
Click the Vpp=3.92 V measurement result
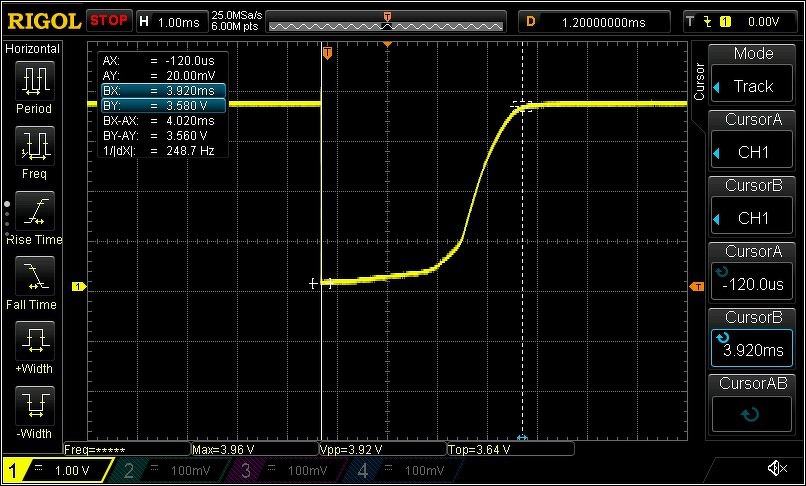click(x=382, y=449)
